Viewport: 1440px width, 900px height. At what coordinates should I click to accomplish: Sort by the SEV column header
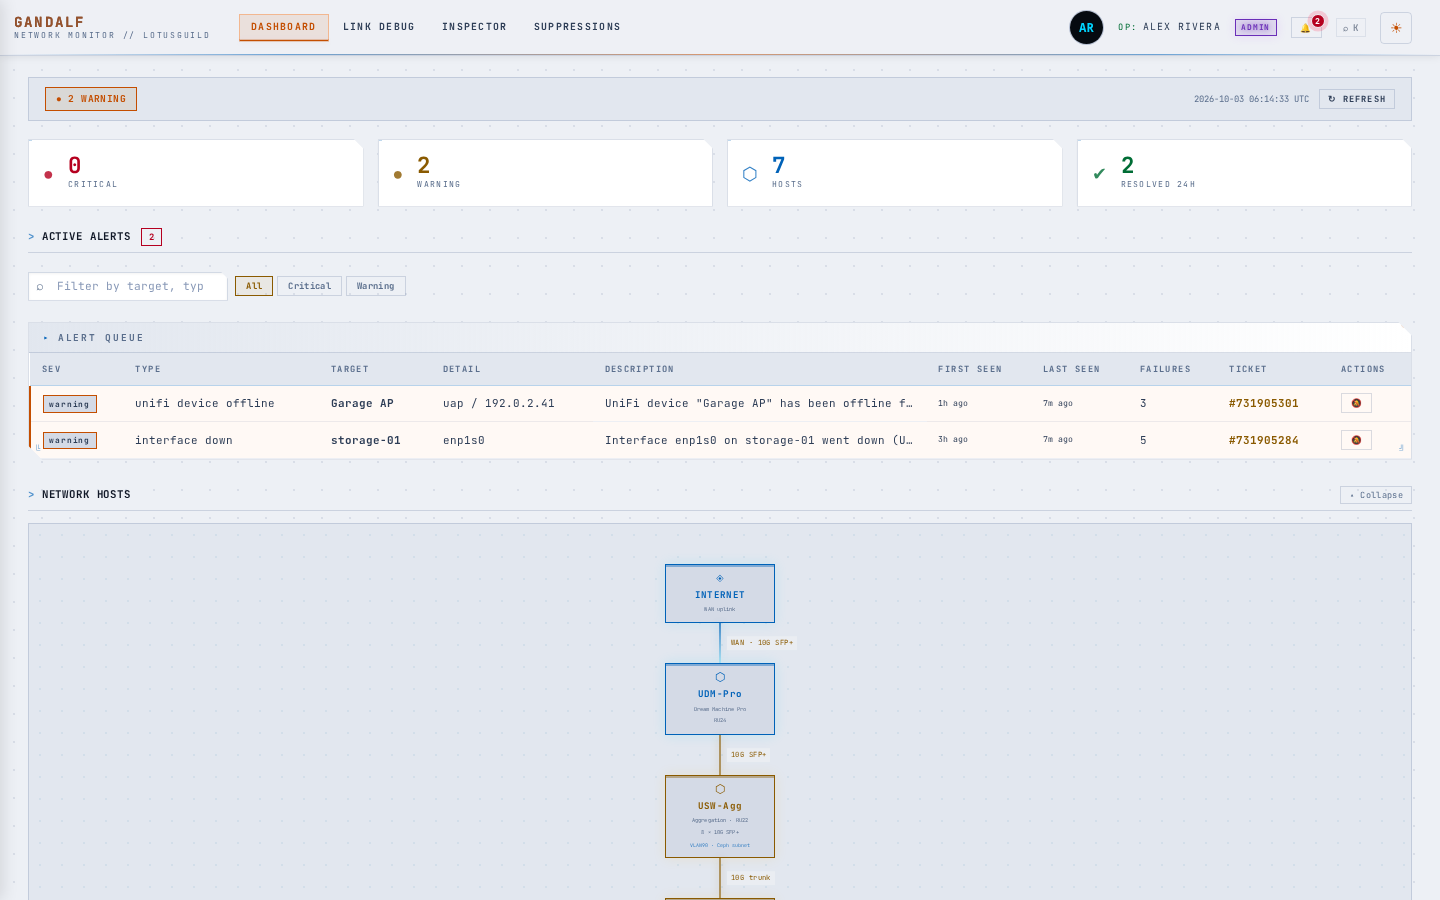[52, 369]
